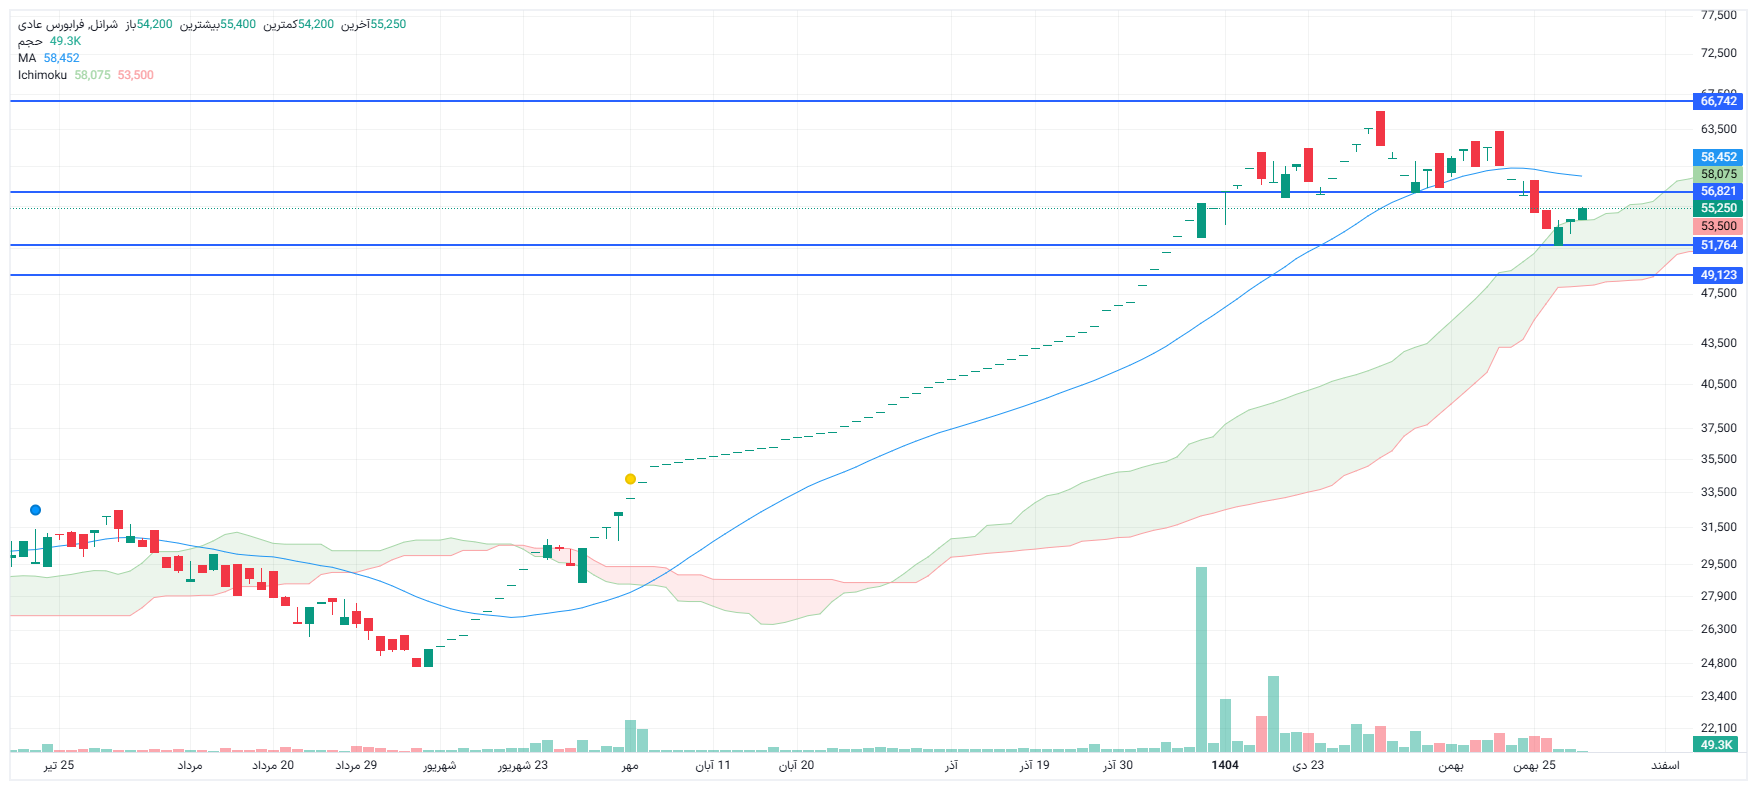
Task: Click the pink 53,500 Ichimoku axis label
Action: tap(1718, 226)
